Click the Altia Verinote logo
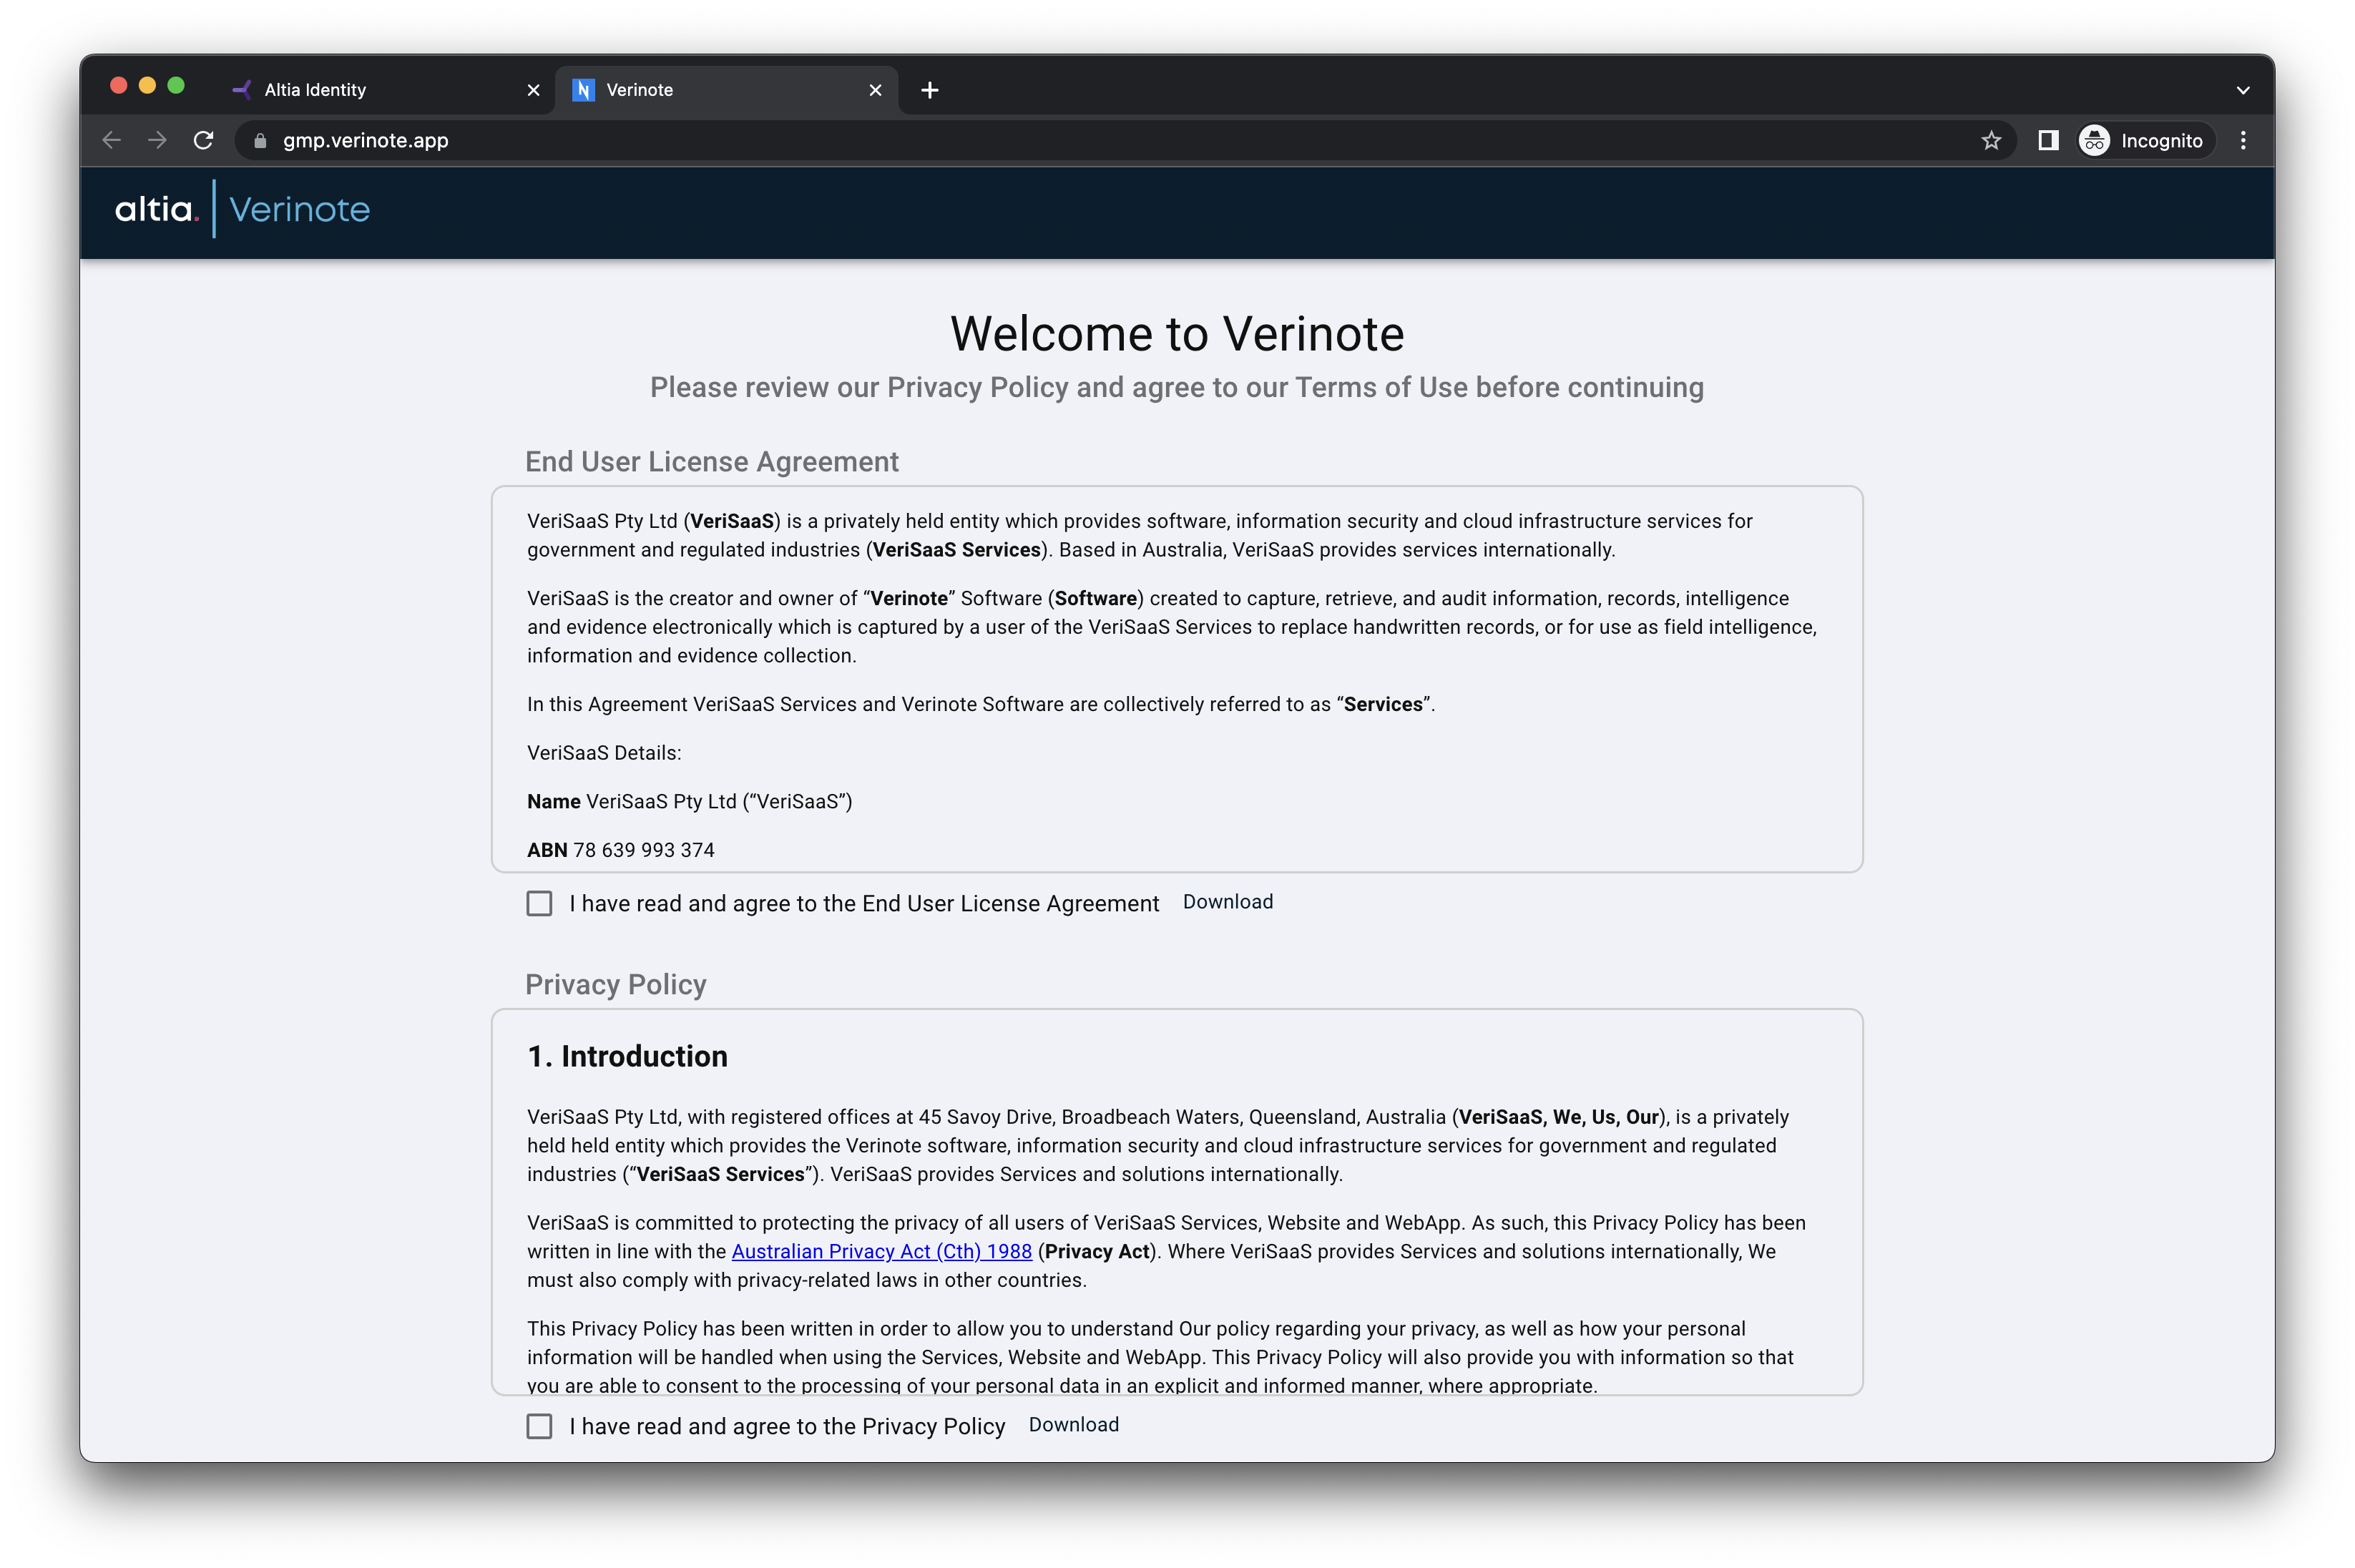The width and height of the screenshot is (2355, 1568). tap(242, 209)
